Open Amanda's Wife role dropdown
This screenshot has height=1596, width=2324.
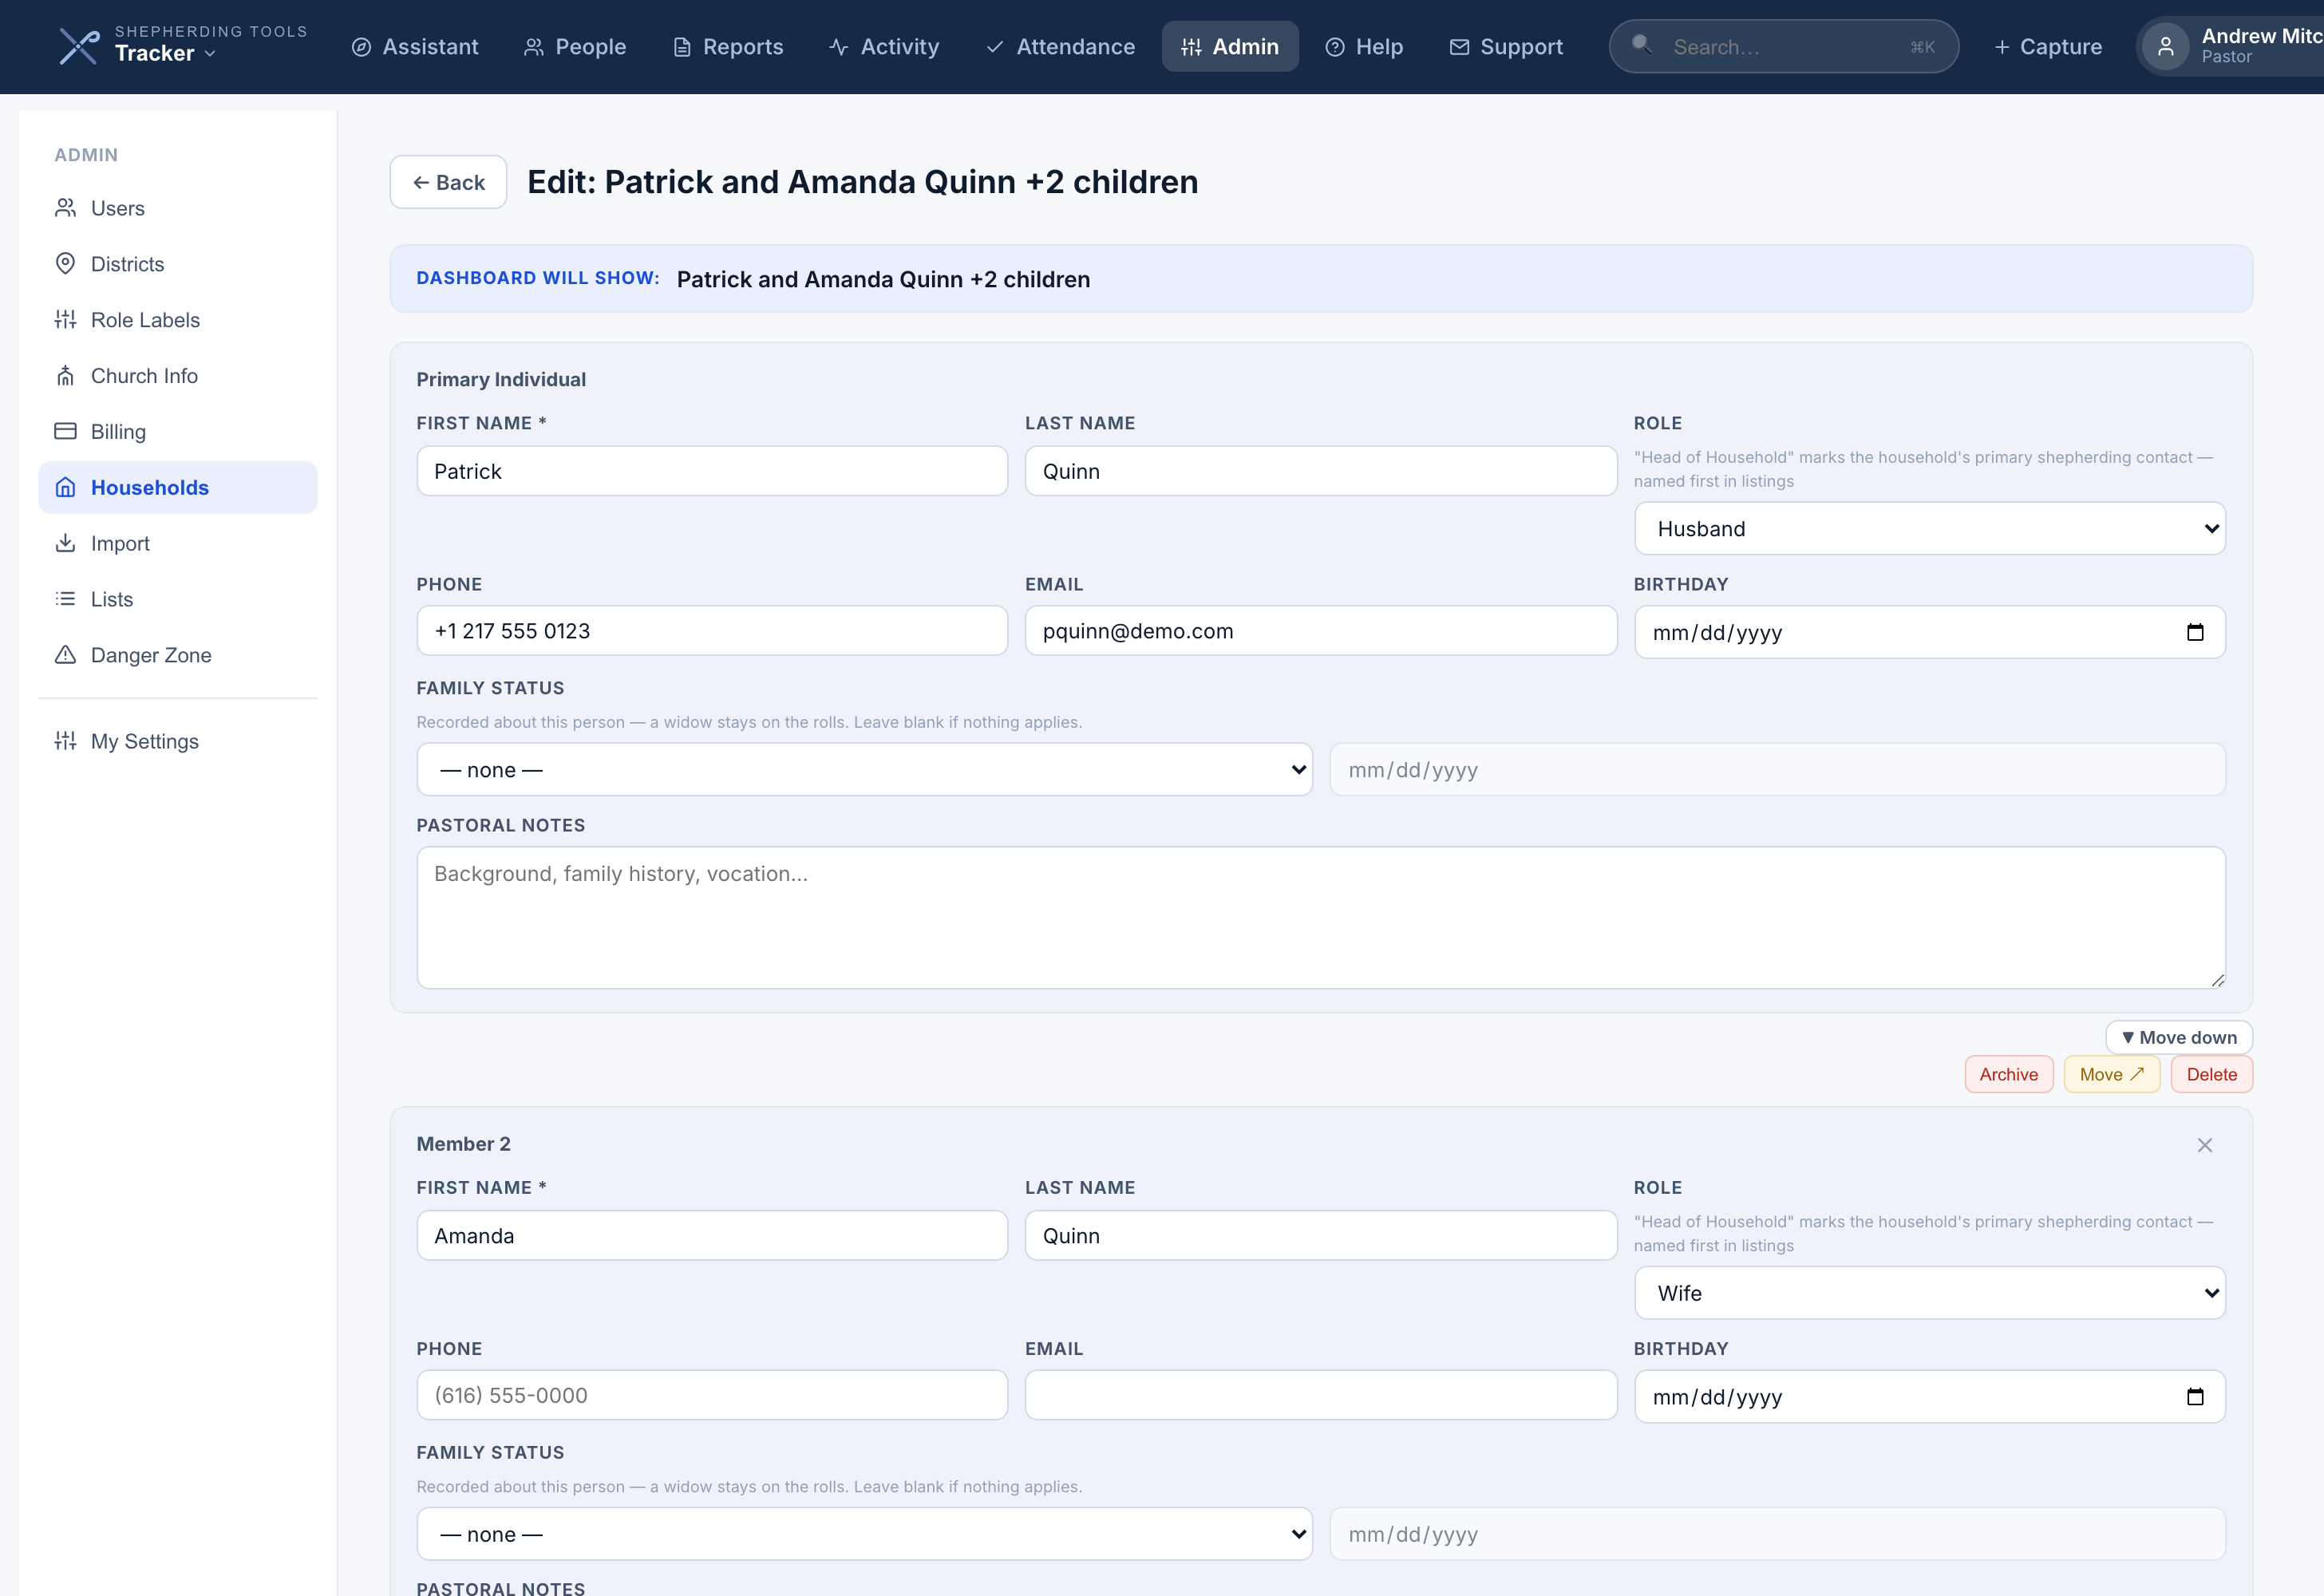click(x=1929, y=1294)
